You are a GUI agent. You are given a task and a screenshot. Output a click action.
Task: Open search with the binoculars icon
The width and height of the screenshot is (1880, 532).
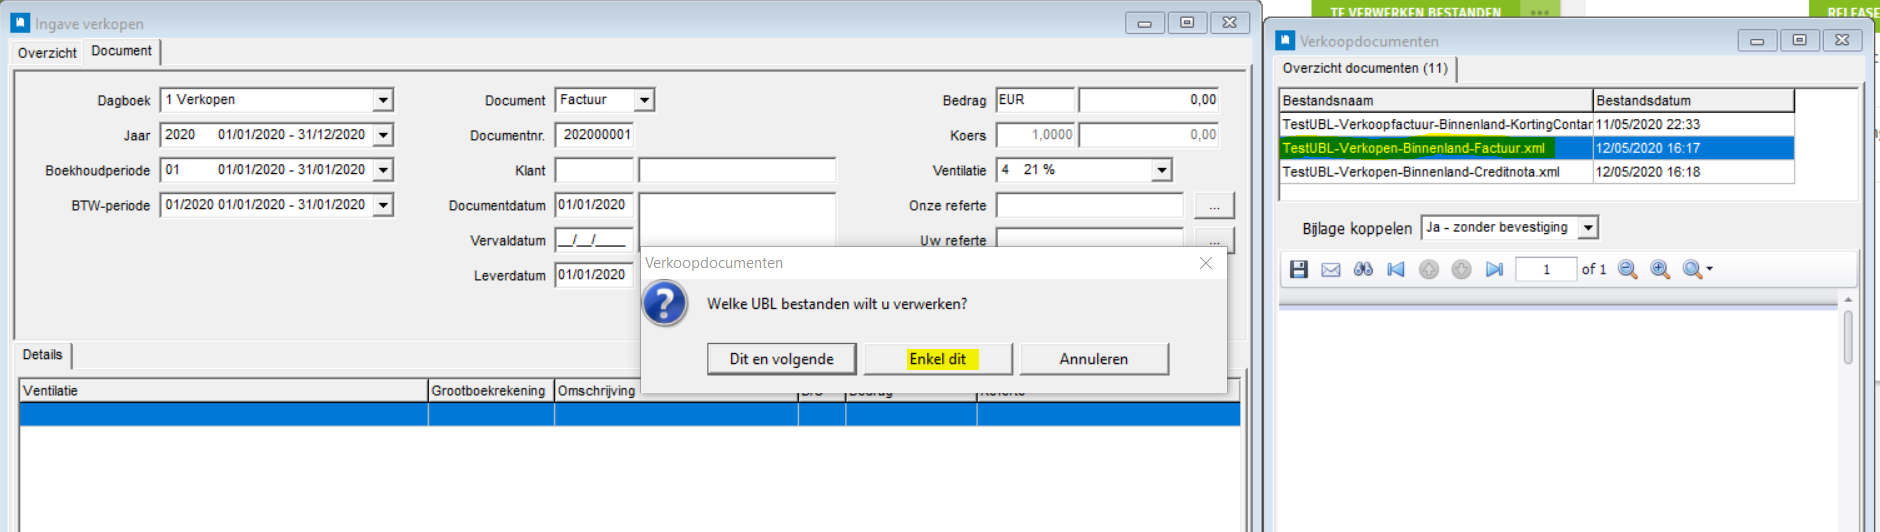click(x=1363, y=269)
